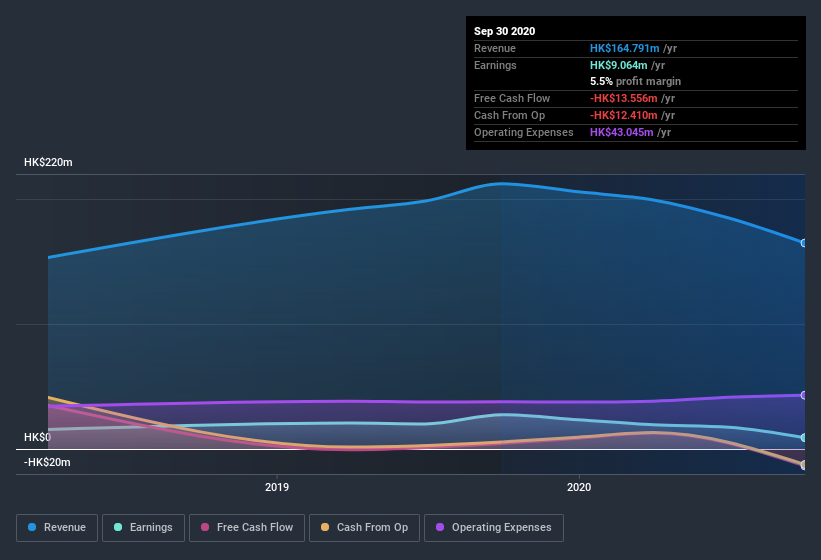Screen dimensions: 821x560
Task: Click the HK$164.791m revenue value
Action: pyautogui.click(x=624, y=48)
